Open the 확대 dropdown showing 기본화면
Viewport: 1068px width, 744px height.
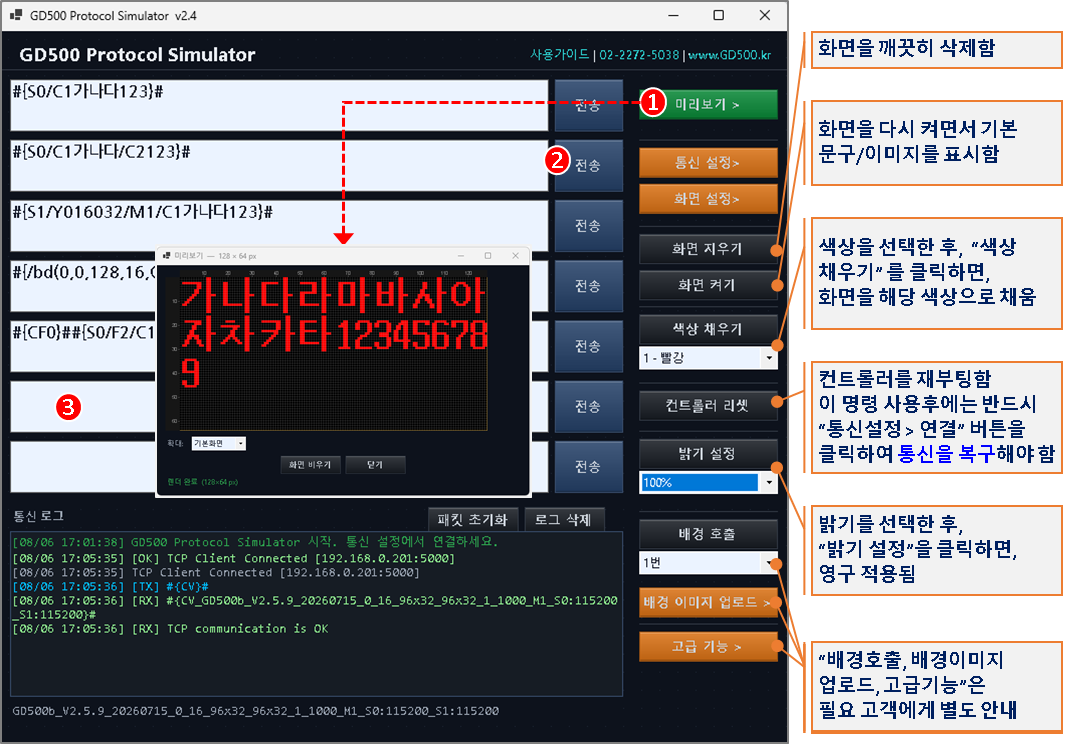[x=219, y=444]
